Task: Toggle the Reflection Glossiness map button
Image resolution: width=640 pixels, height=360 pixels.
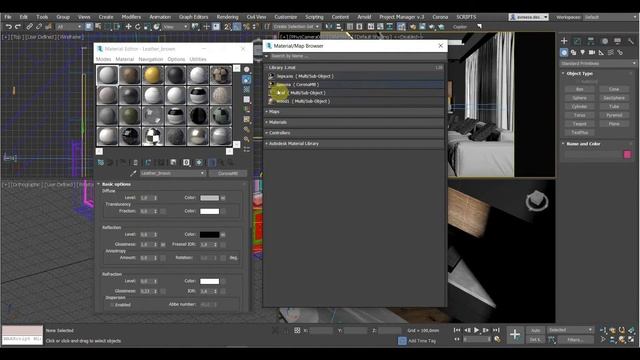Action: [x=163, y=244]
